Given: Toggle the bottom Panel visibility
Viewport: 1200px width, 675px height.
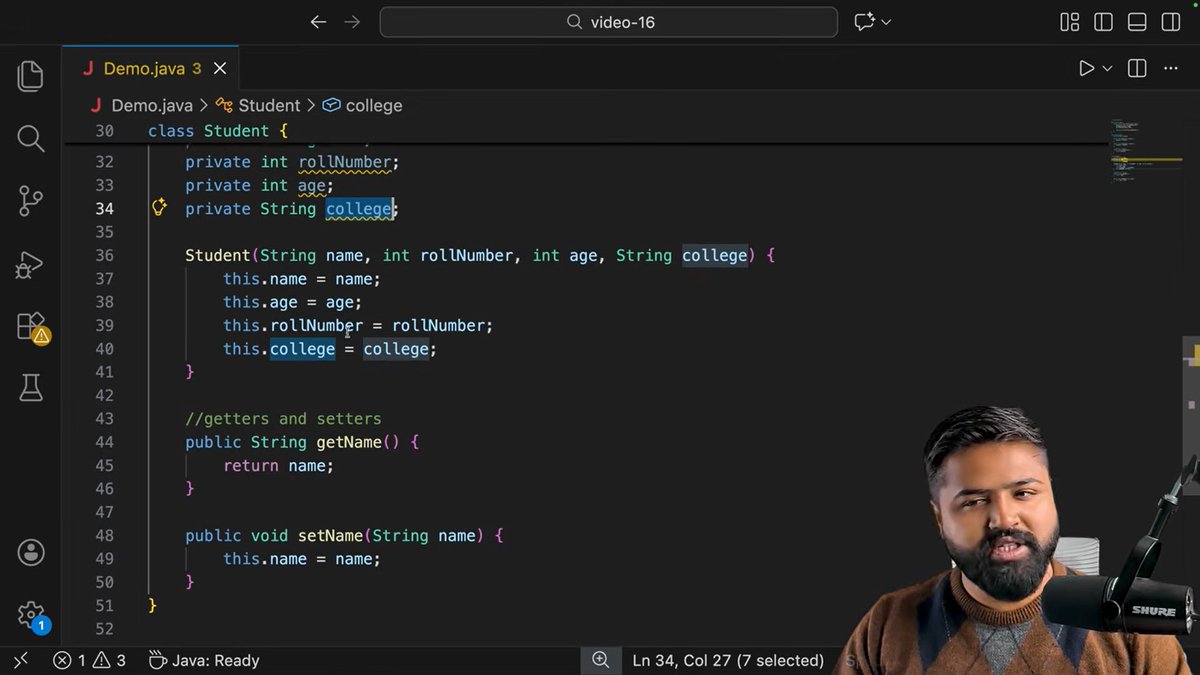Looking at the screenshot, I should click(x=1137, y=22).
